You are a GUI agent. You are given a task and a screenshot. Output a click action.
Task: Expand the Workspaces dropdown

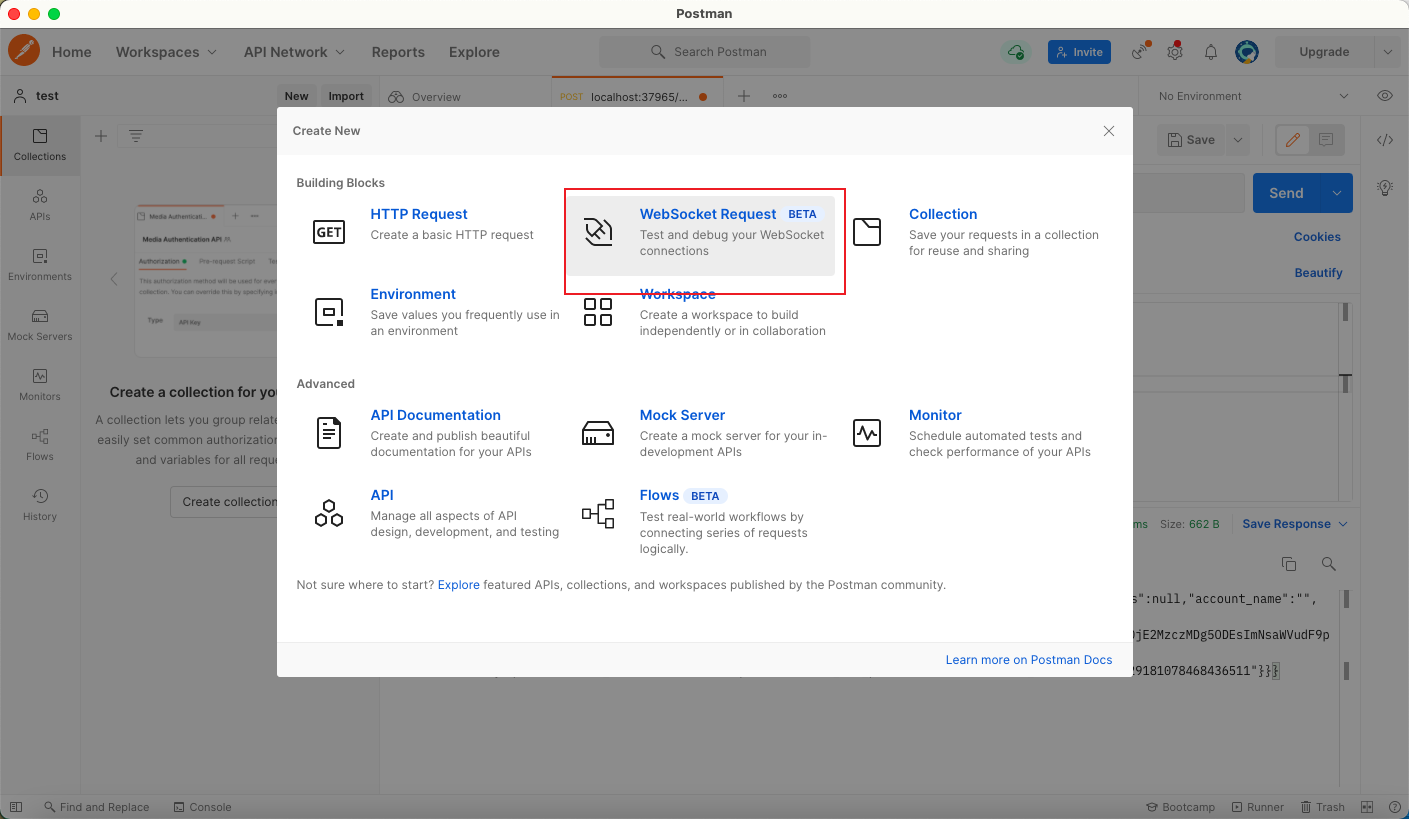pyautogui.click(x=166, y=52)
